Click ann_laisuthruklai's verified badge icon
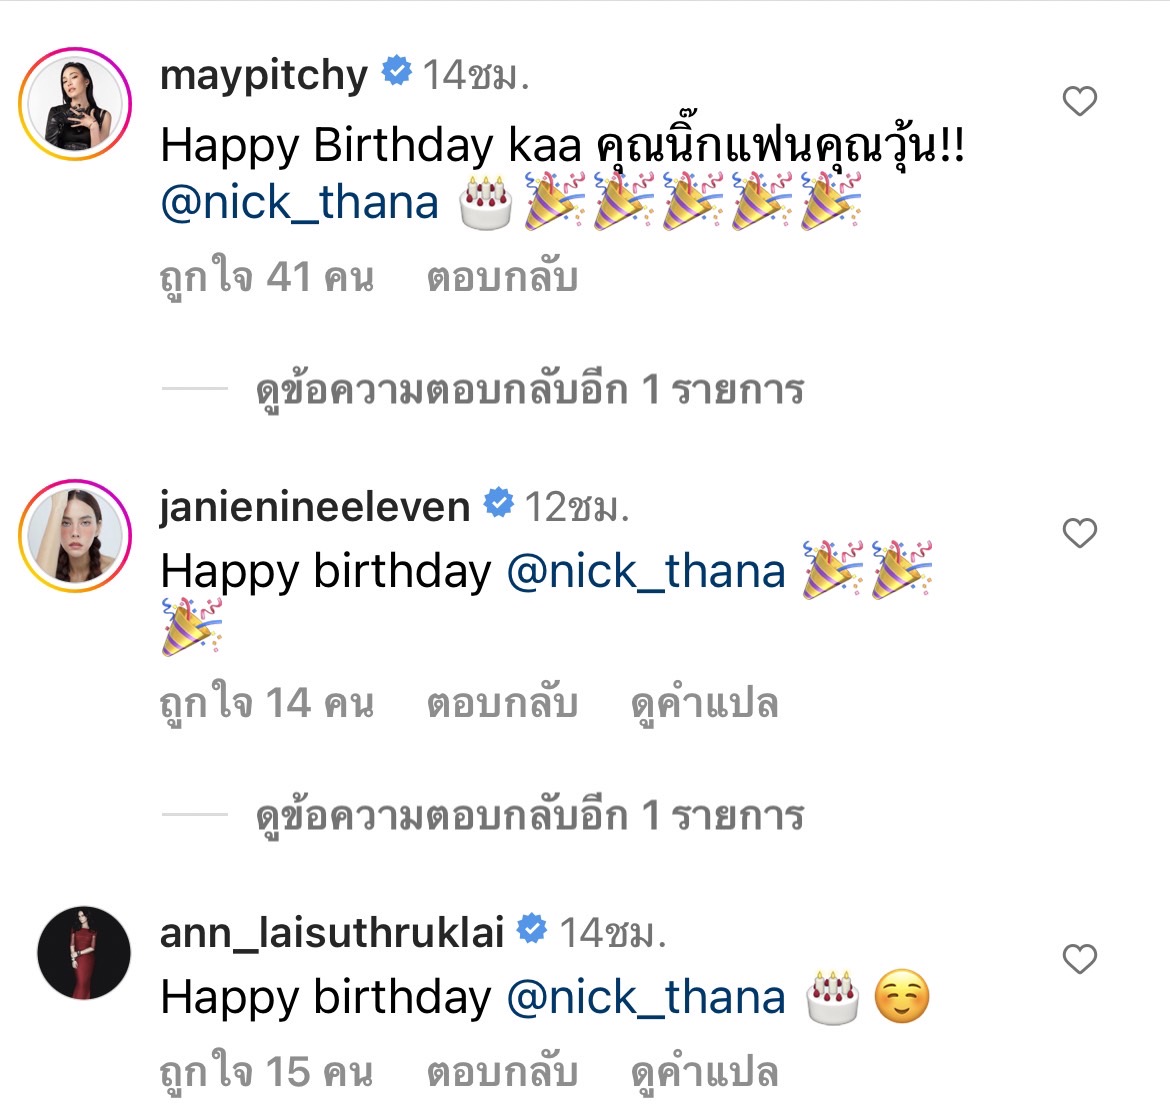Viewport: 1170px width, 1110px height. [x=531, y=931]
